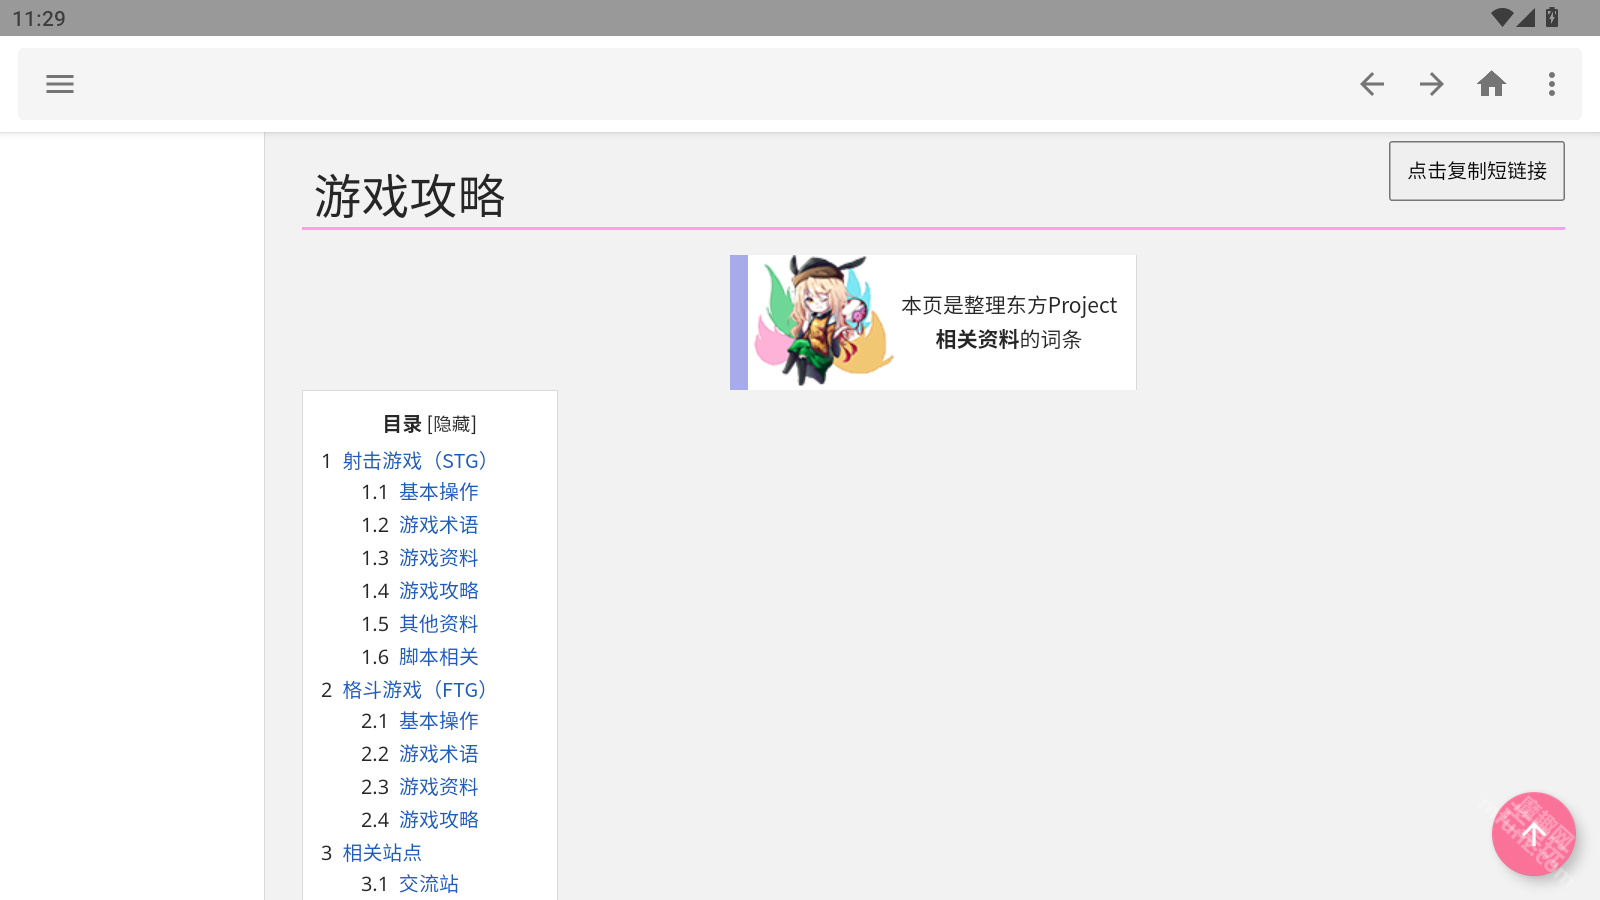Open the three-dot overflow menu
This screenshot has width=1600, height=900.
coord(1551,84)
